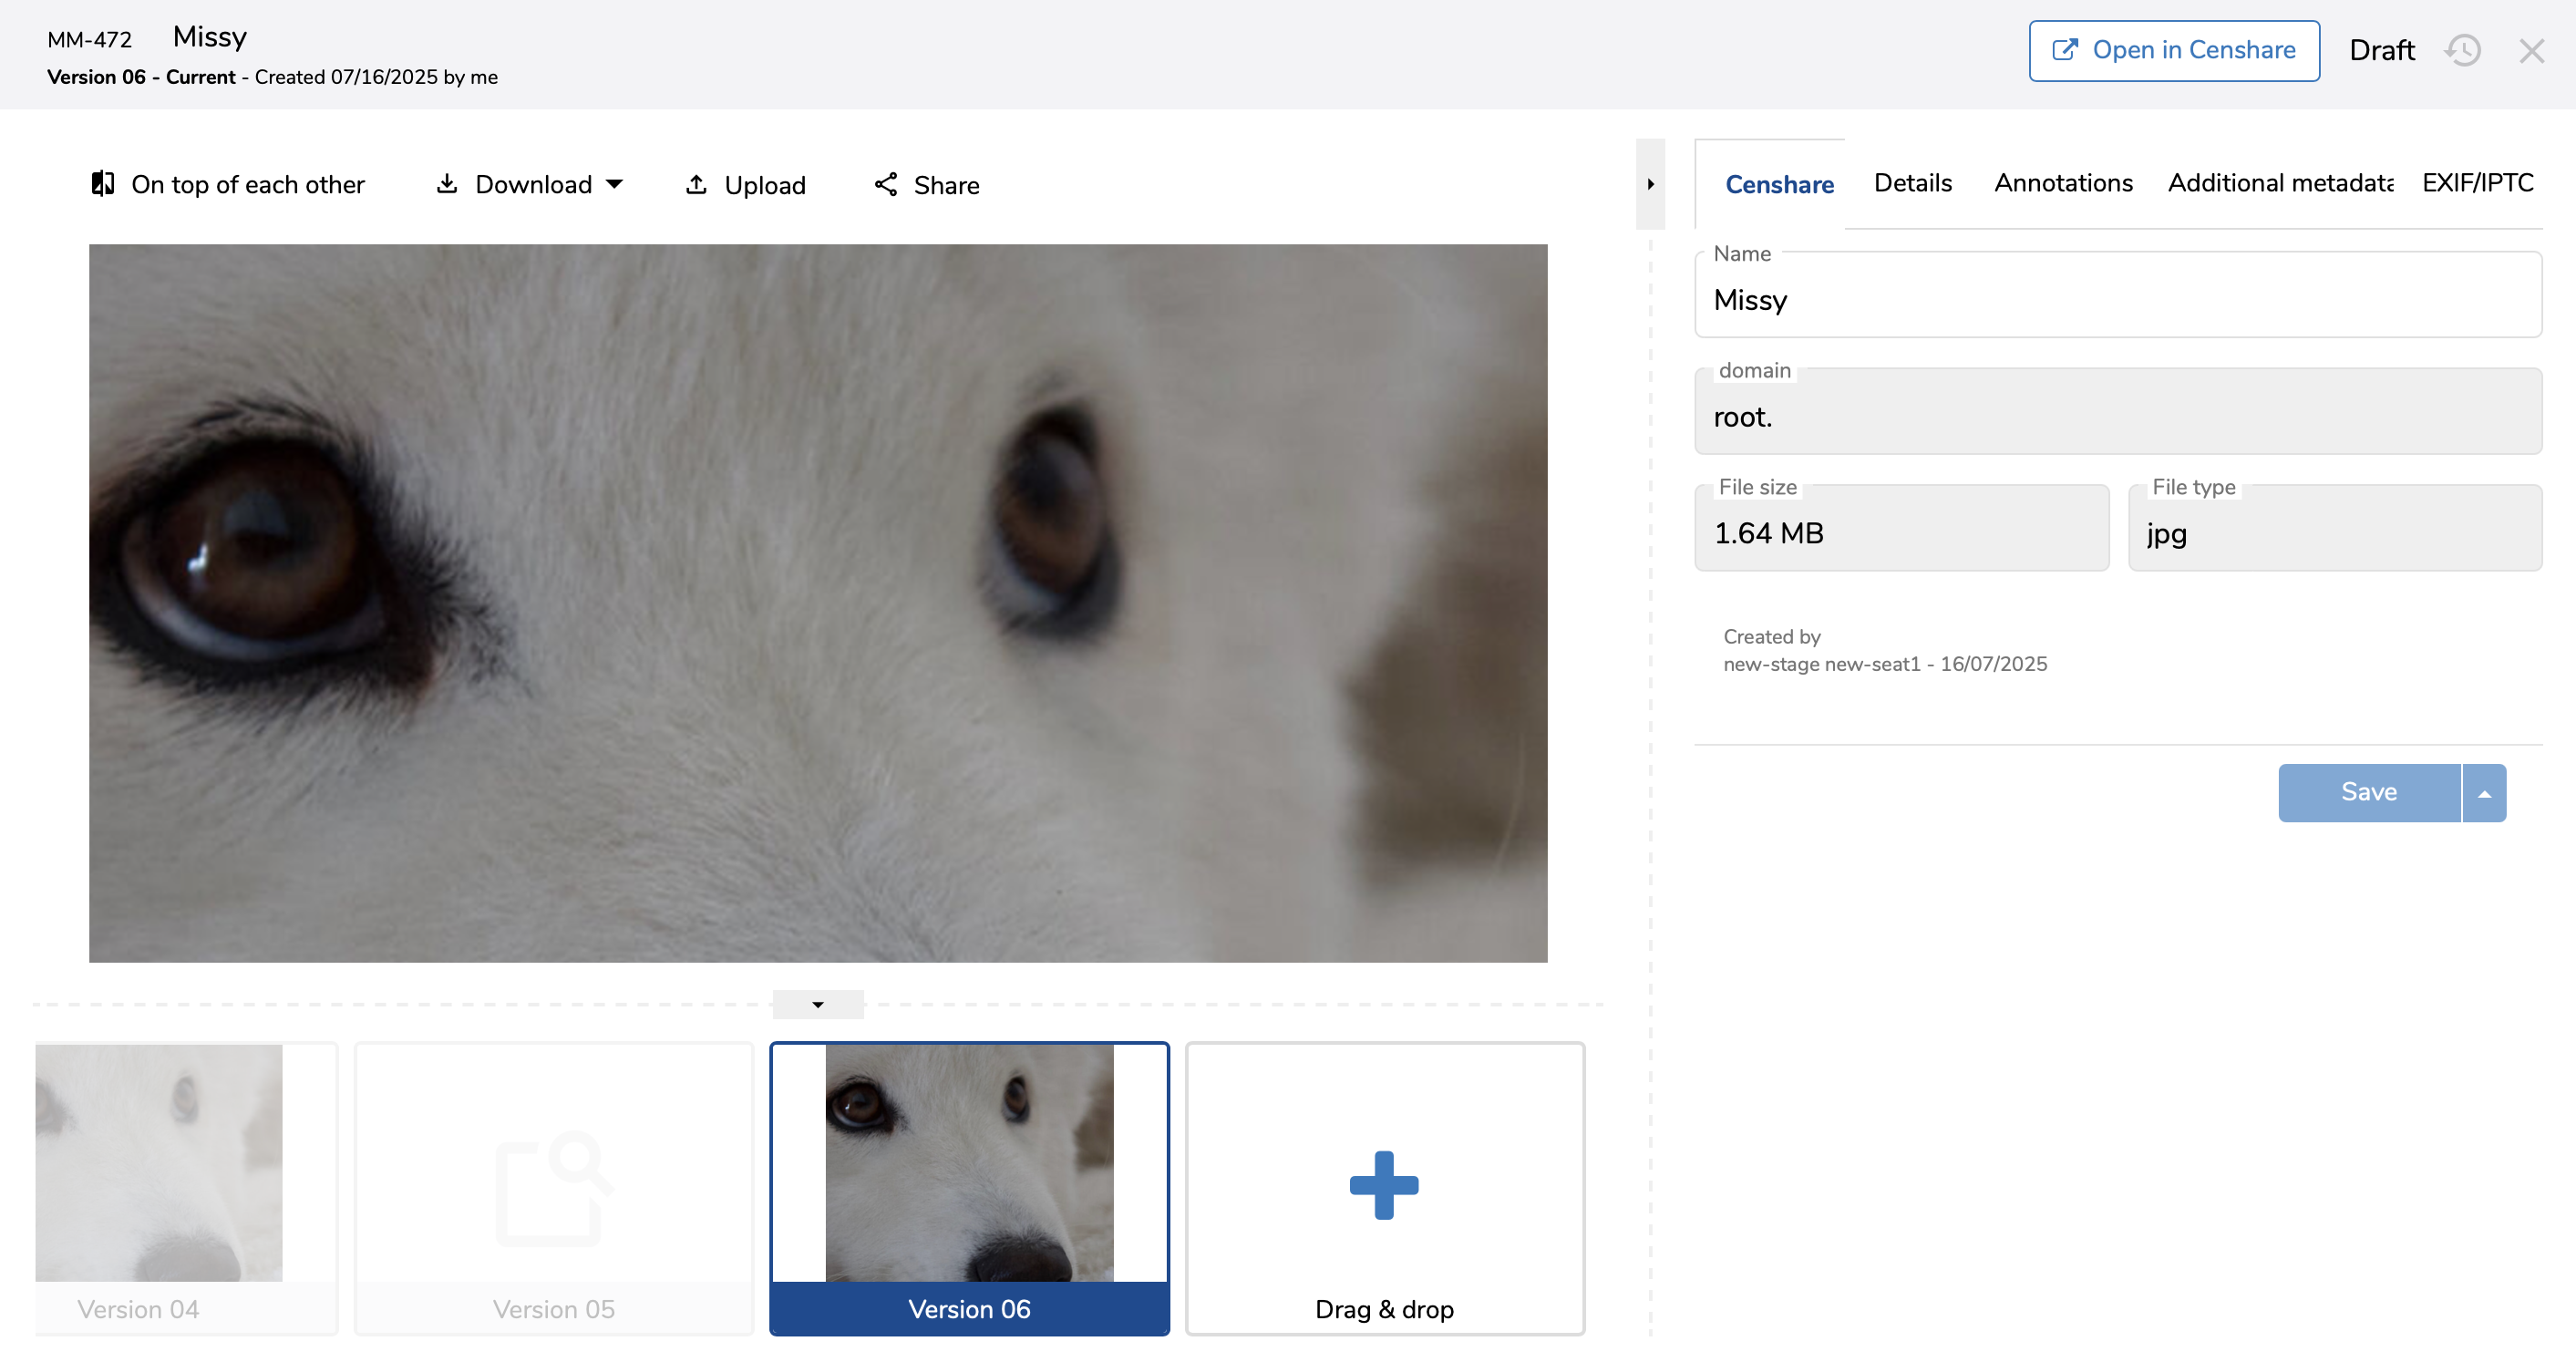Open the Annotations tab

2063,183
